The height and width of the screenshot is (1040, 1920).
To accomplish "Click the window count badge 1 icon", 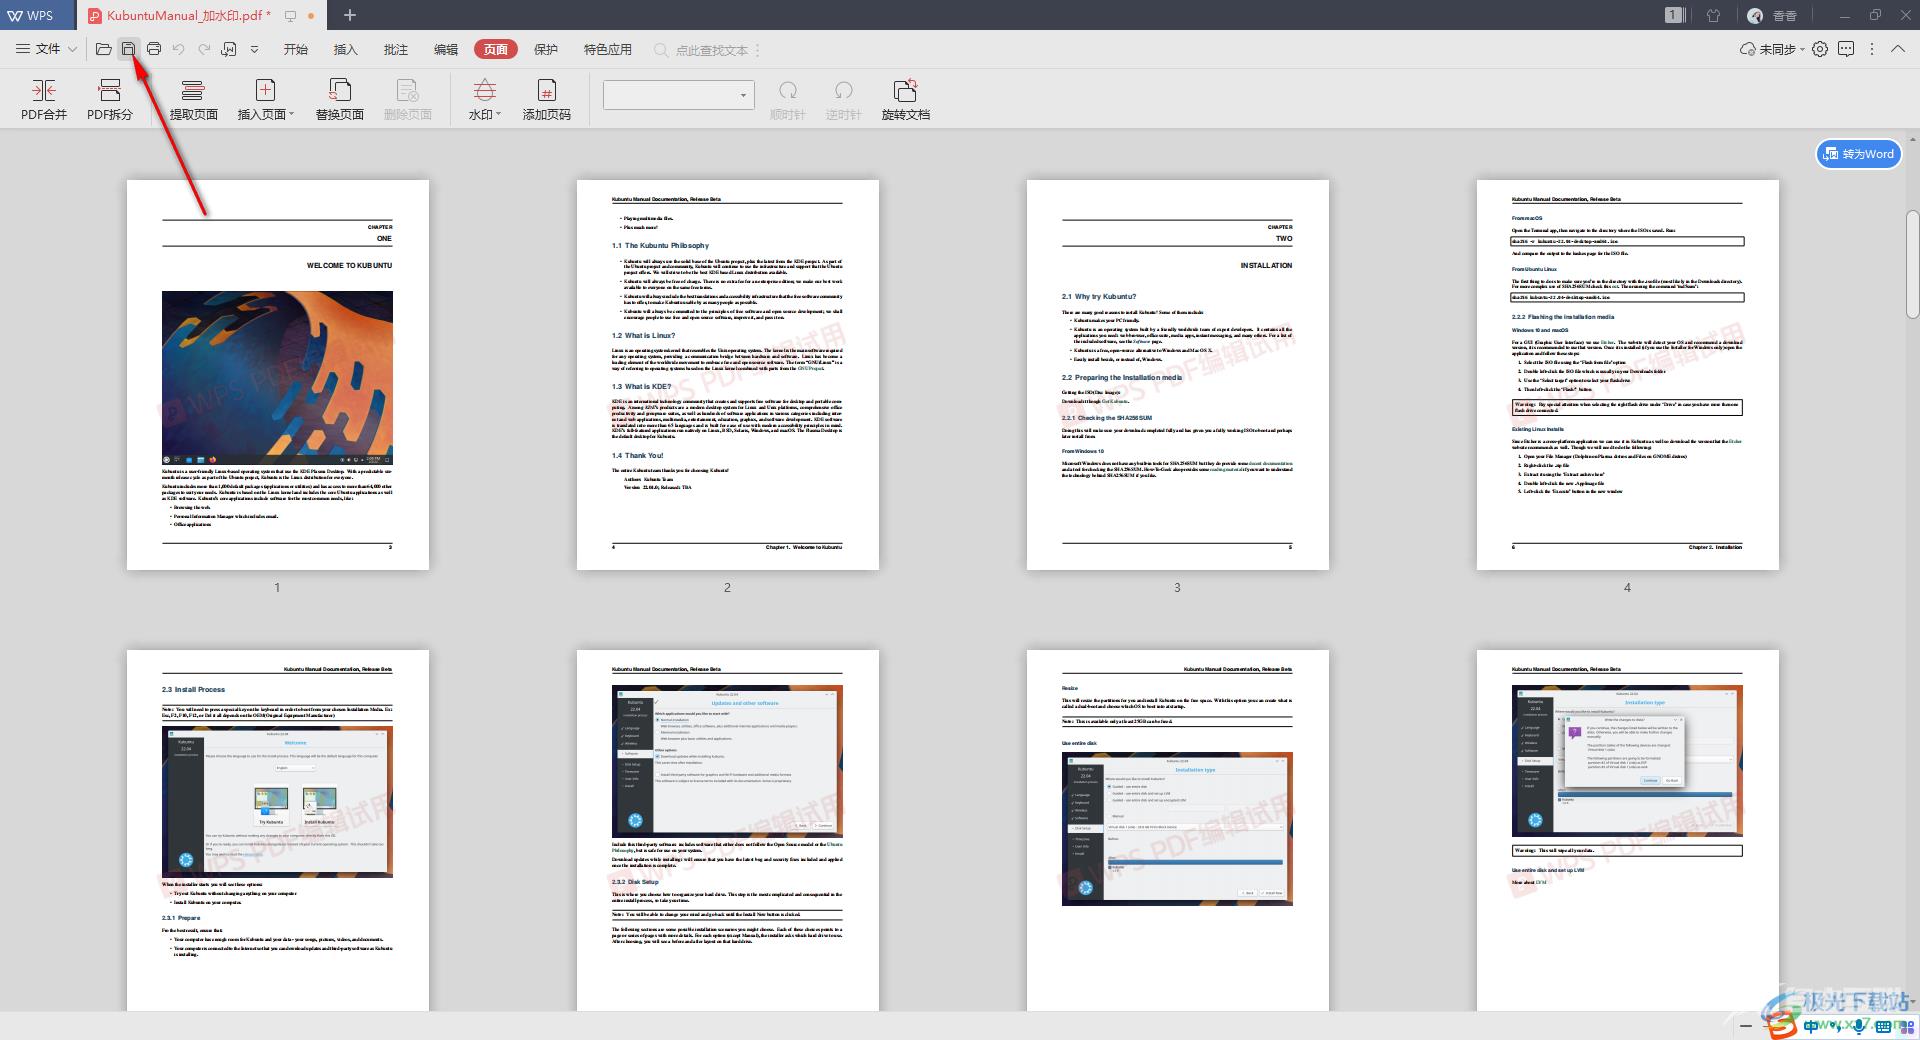I will pos(1675,15).
